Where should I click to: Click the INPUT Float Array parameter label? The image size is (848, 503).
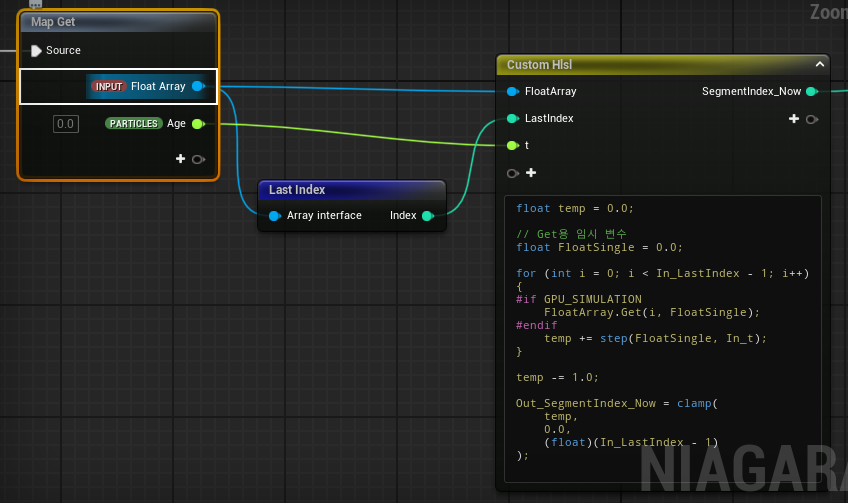point(138,87)
